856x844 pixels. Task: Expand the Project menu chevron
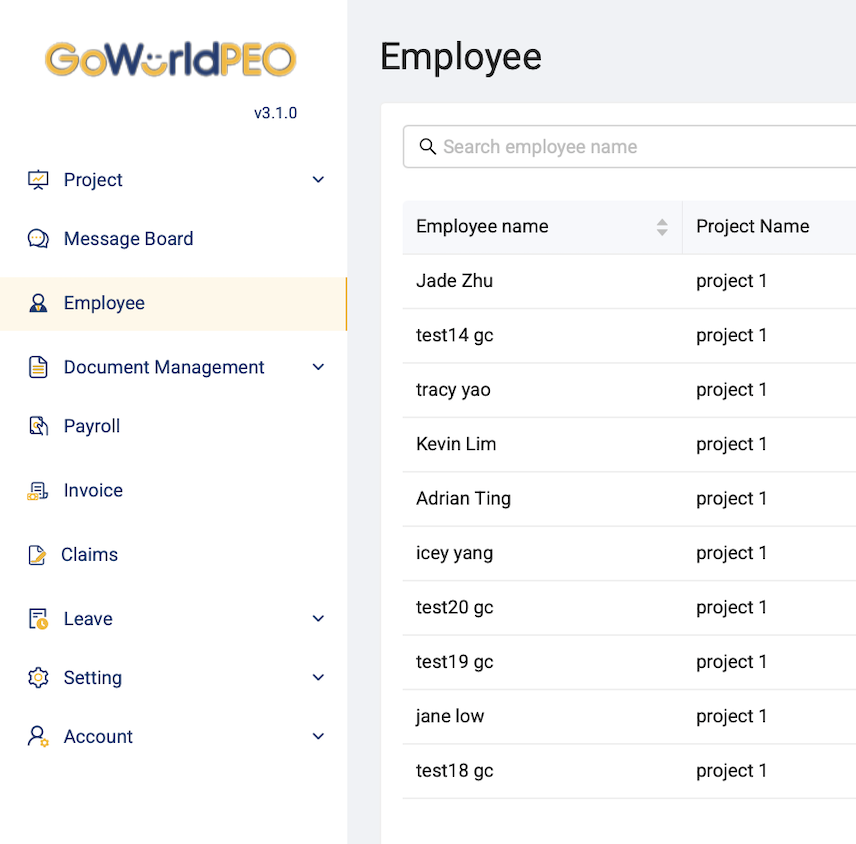tap(318, 180)
